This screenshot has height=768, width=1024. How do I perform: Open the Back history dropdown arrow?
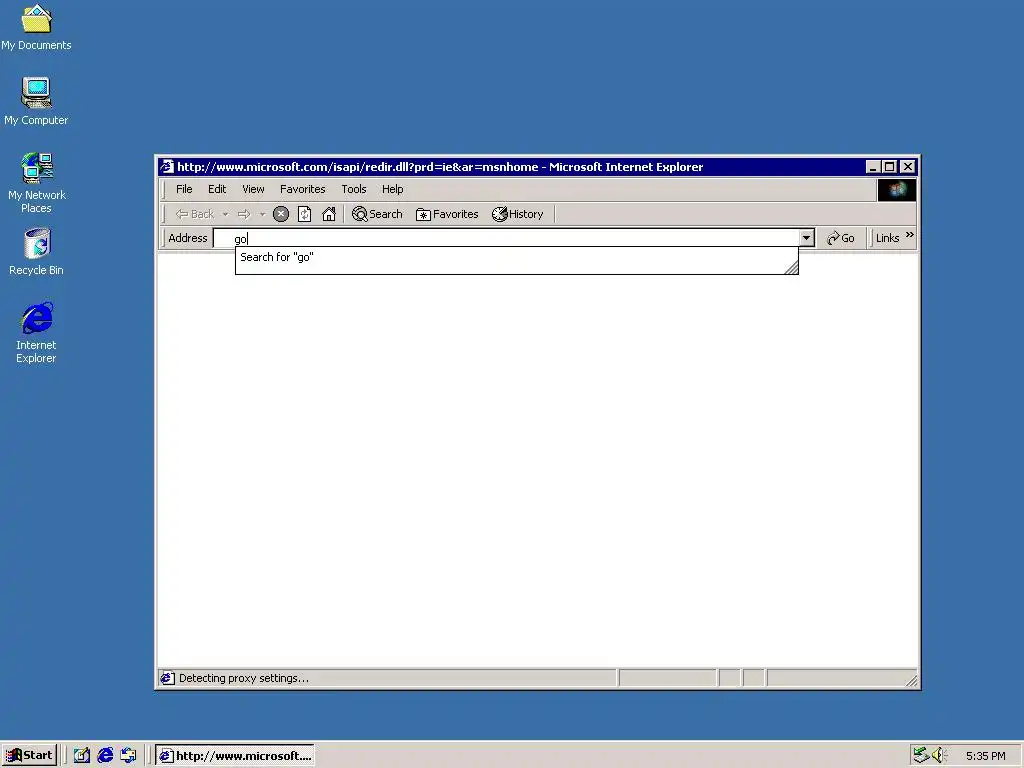tap(225, 214)
